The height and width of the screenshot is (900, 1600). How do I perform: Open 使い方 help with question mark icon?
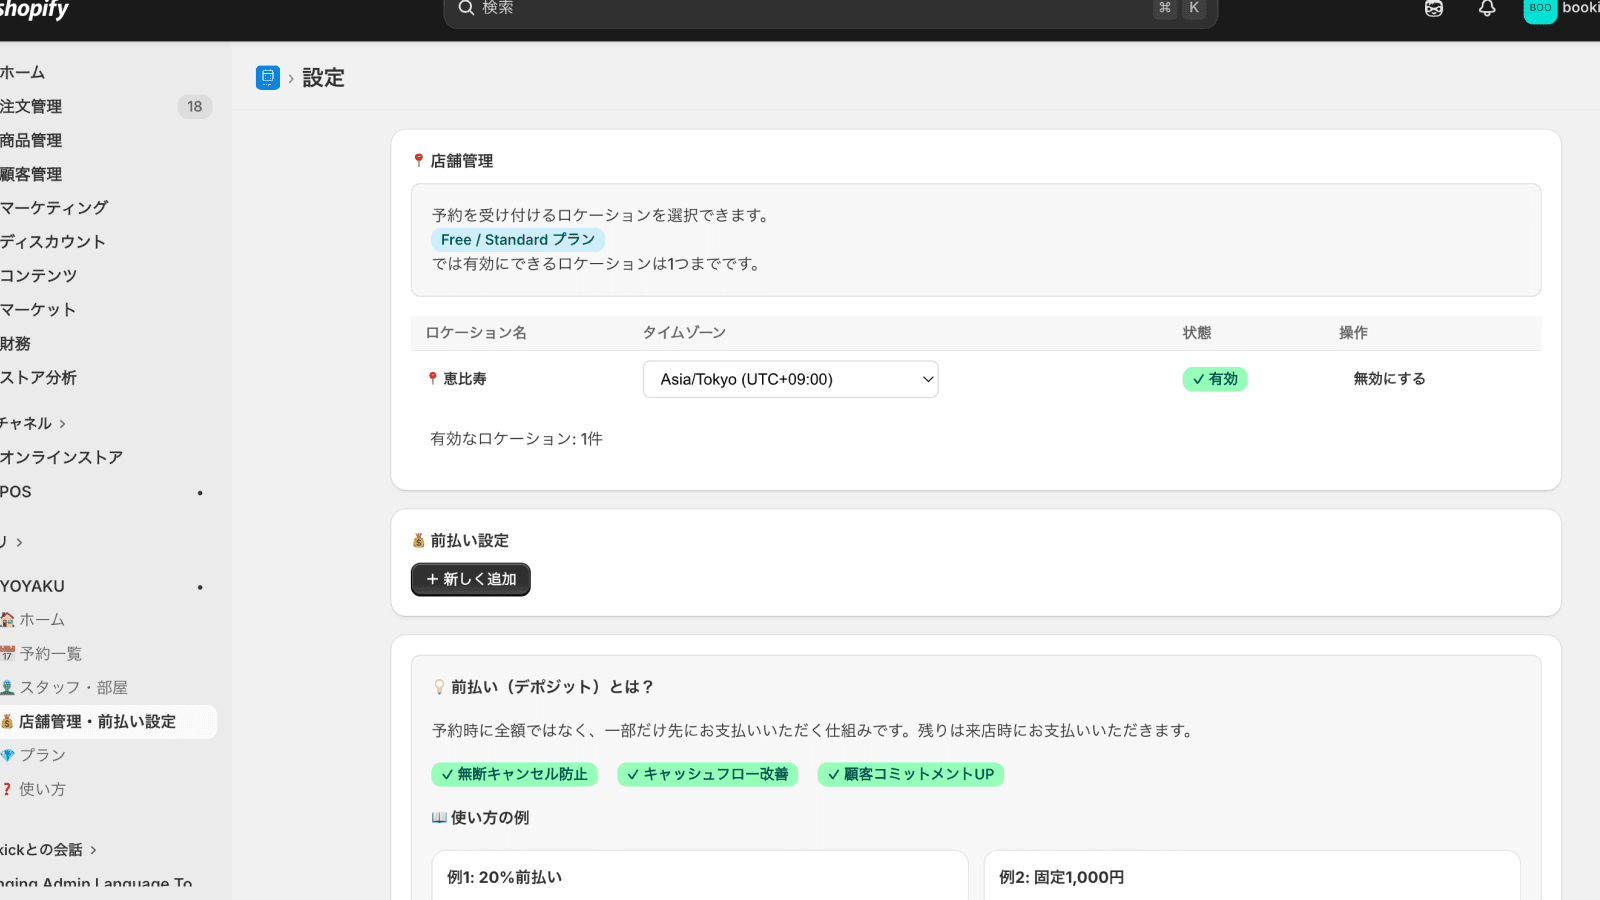click(x=40, y=789)
